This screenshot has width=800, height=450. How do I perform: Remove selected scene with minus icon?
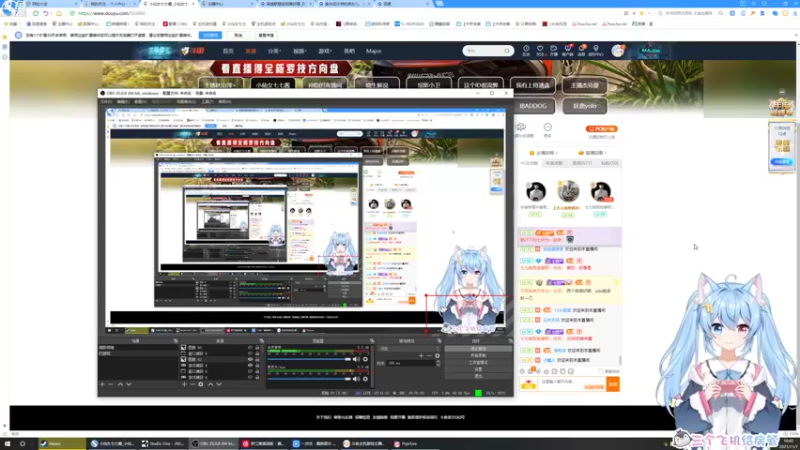(111, 384)
